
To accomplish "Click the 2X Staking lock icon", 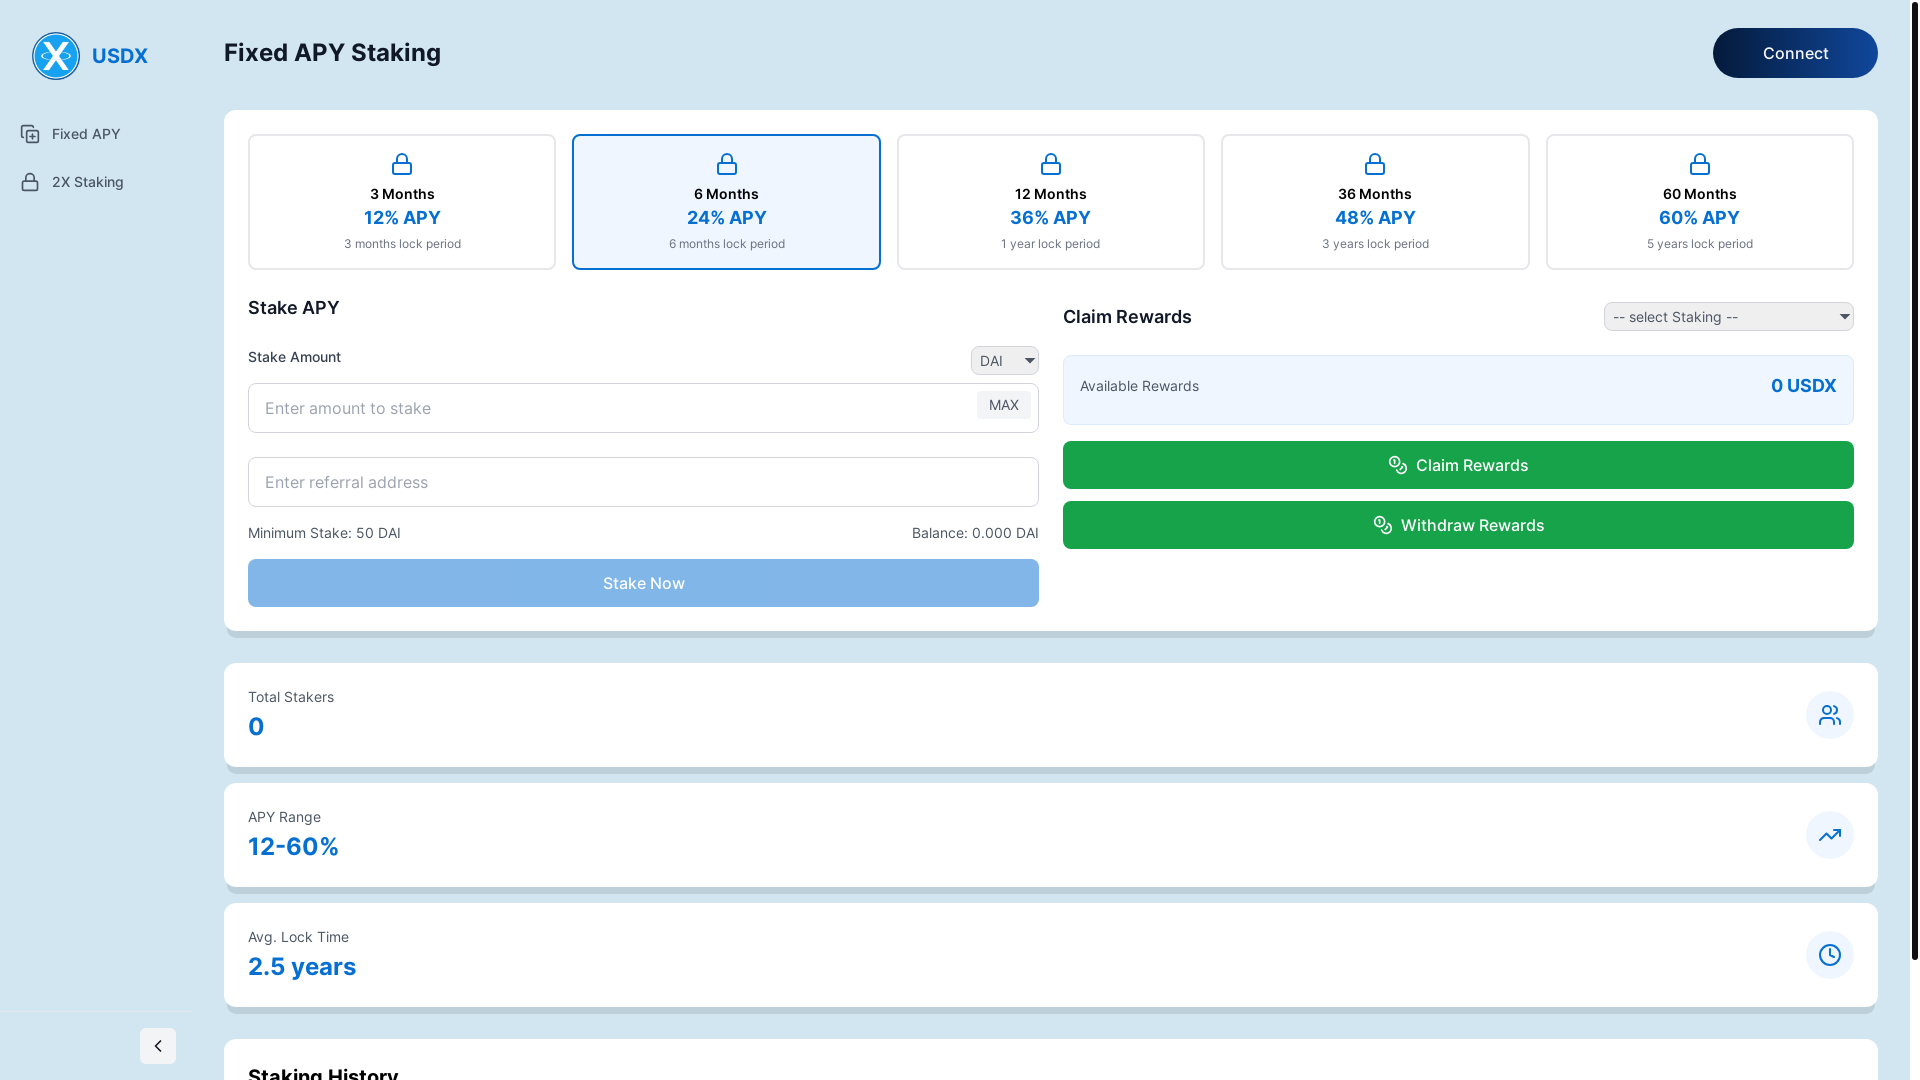I will point(30,182).
